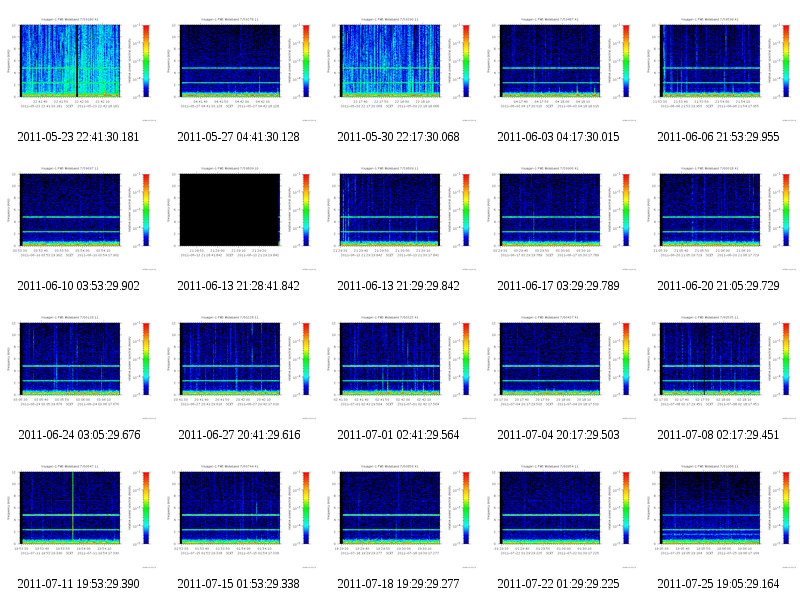Click the caption 2011-06-20 21:05:29.729
Image resolution: width=800 pixels, height=596 pixels.
tap(718, 286)
